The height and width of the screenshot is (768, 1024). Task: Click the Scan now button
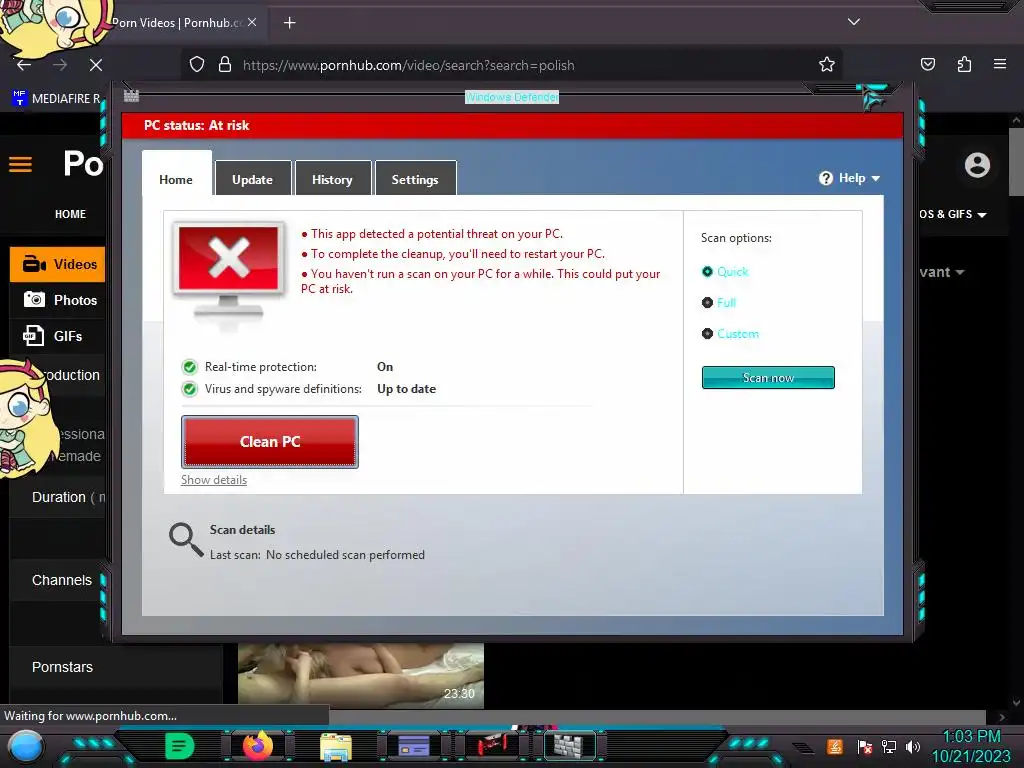(768, 377)
